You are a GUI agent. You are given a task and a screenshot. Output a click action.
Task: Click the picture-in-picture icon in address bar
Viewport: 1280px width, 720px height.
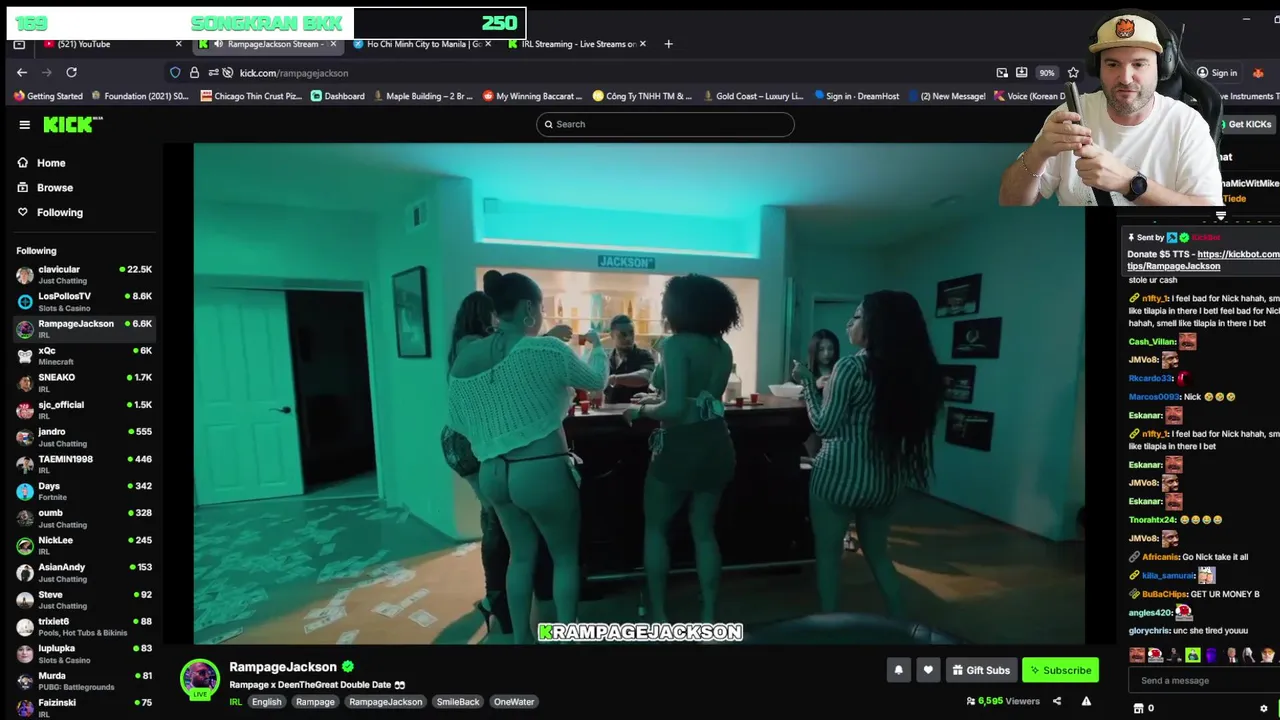1002,72
